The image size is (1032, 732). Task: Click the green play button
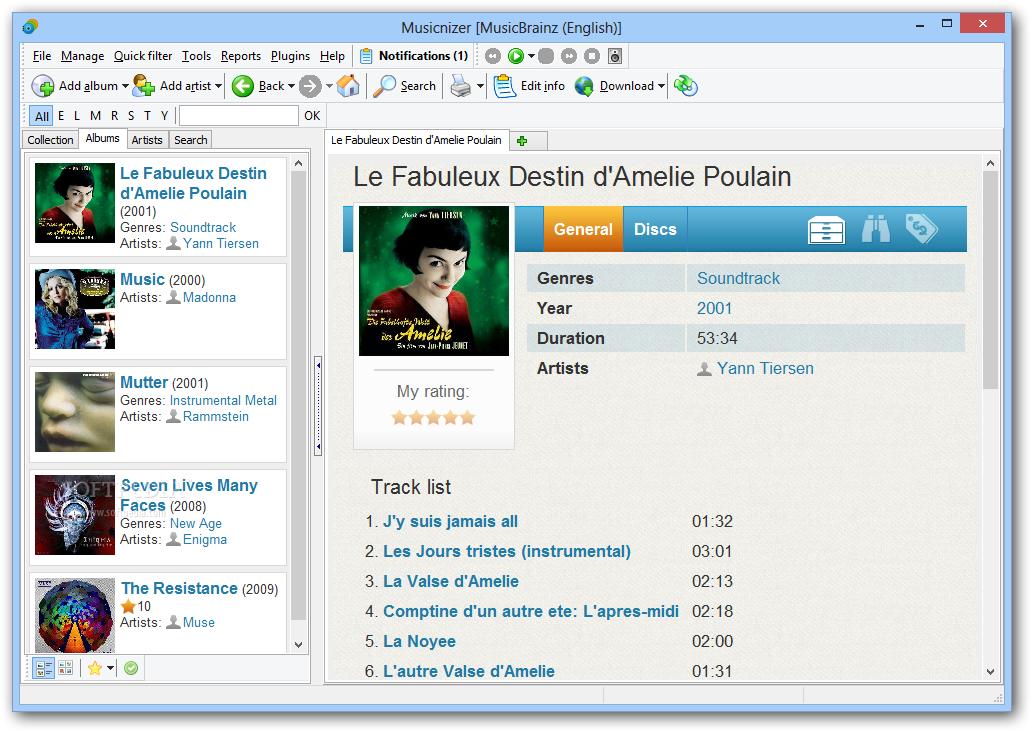516,56
